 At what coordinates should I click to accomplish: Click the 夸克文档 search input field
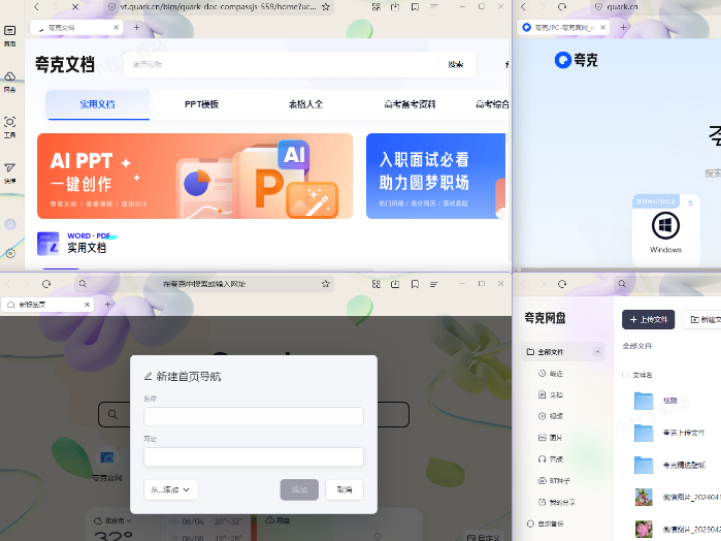coord(280,64)
